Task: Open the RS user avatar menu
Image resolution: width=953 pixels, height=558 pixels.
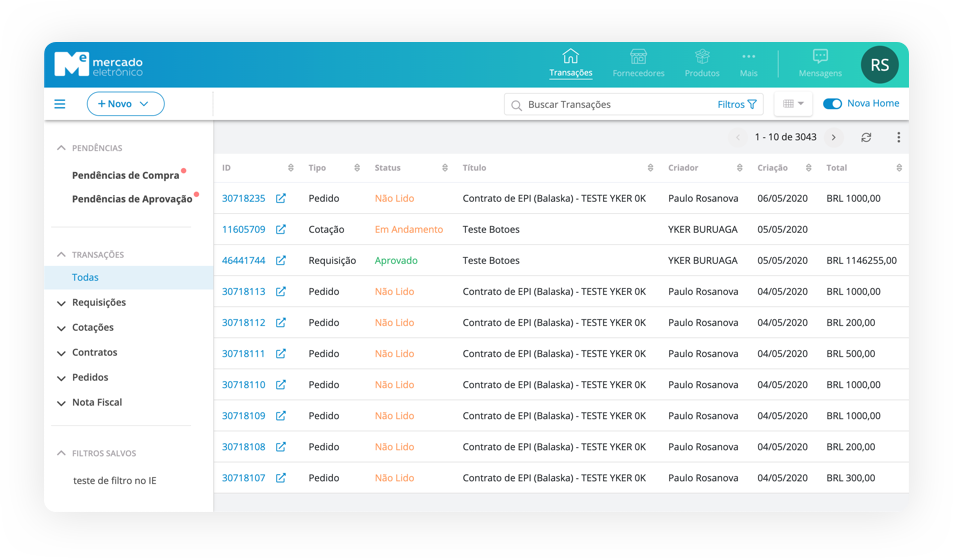Action: click(879, 64)
